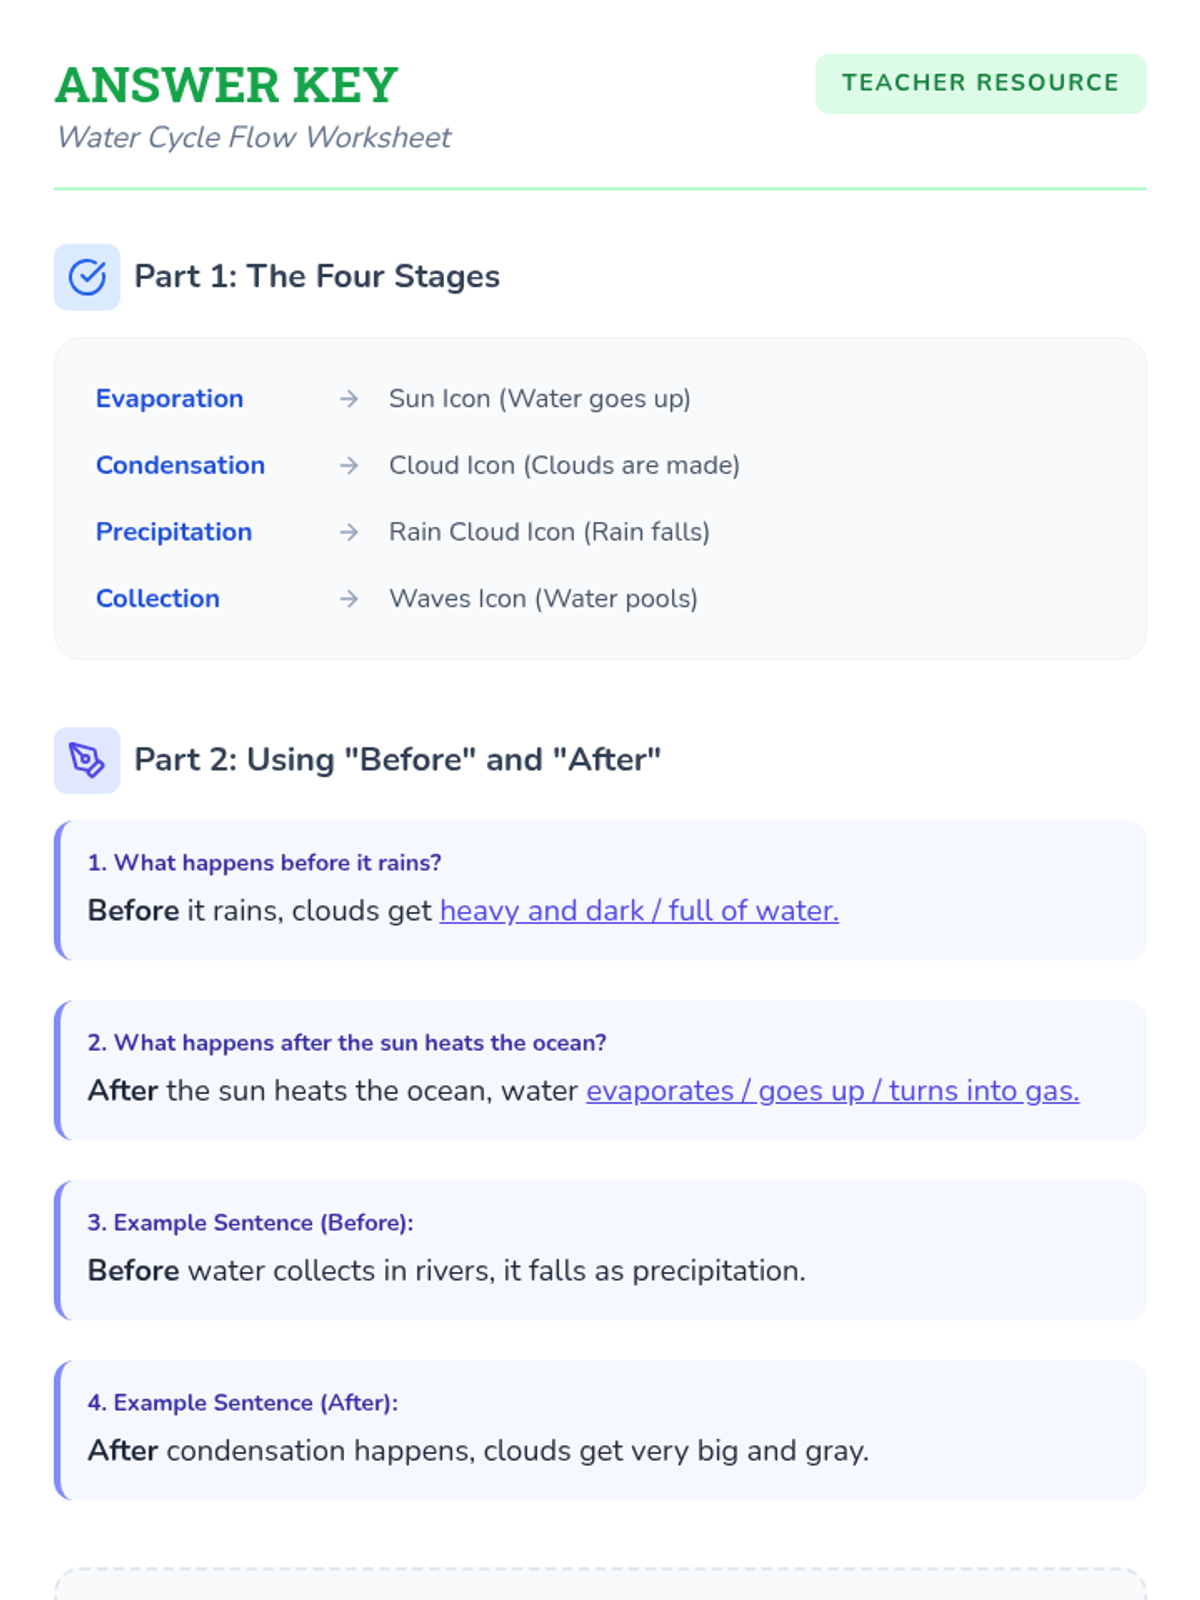The width and height of the screenshot is (1200, 1600).
Task: Click the Teacher Resource badge
Action: click(x=980, y=83)
